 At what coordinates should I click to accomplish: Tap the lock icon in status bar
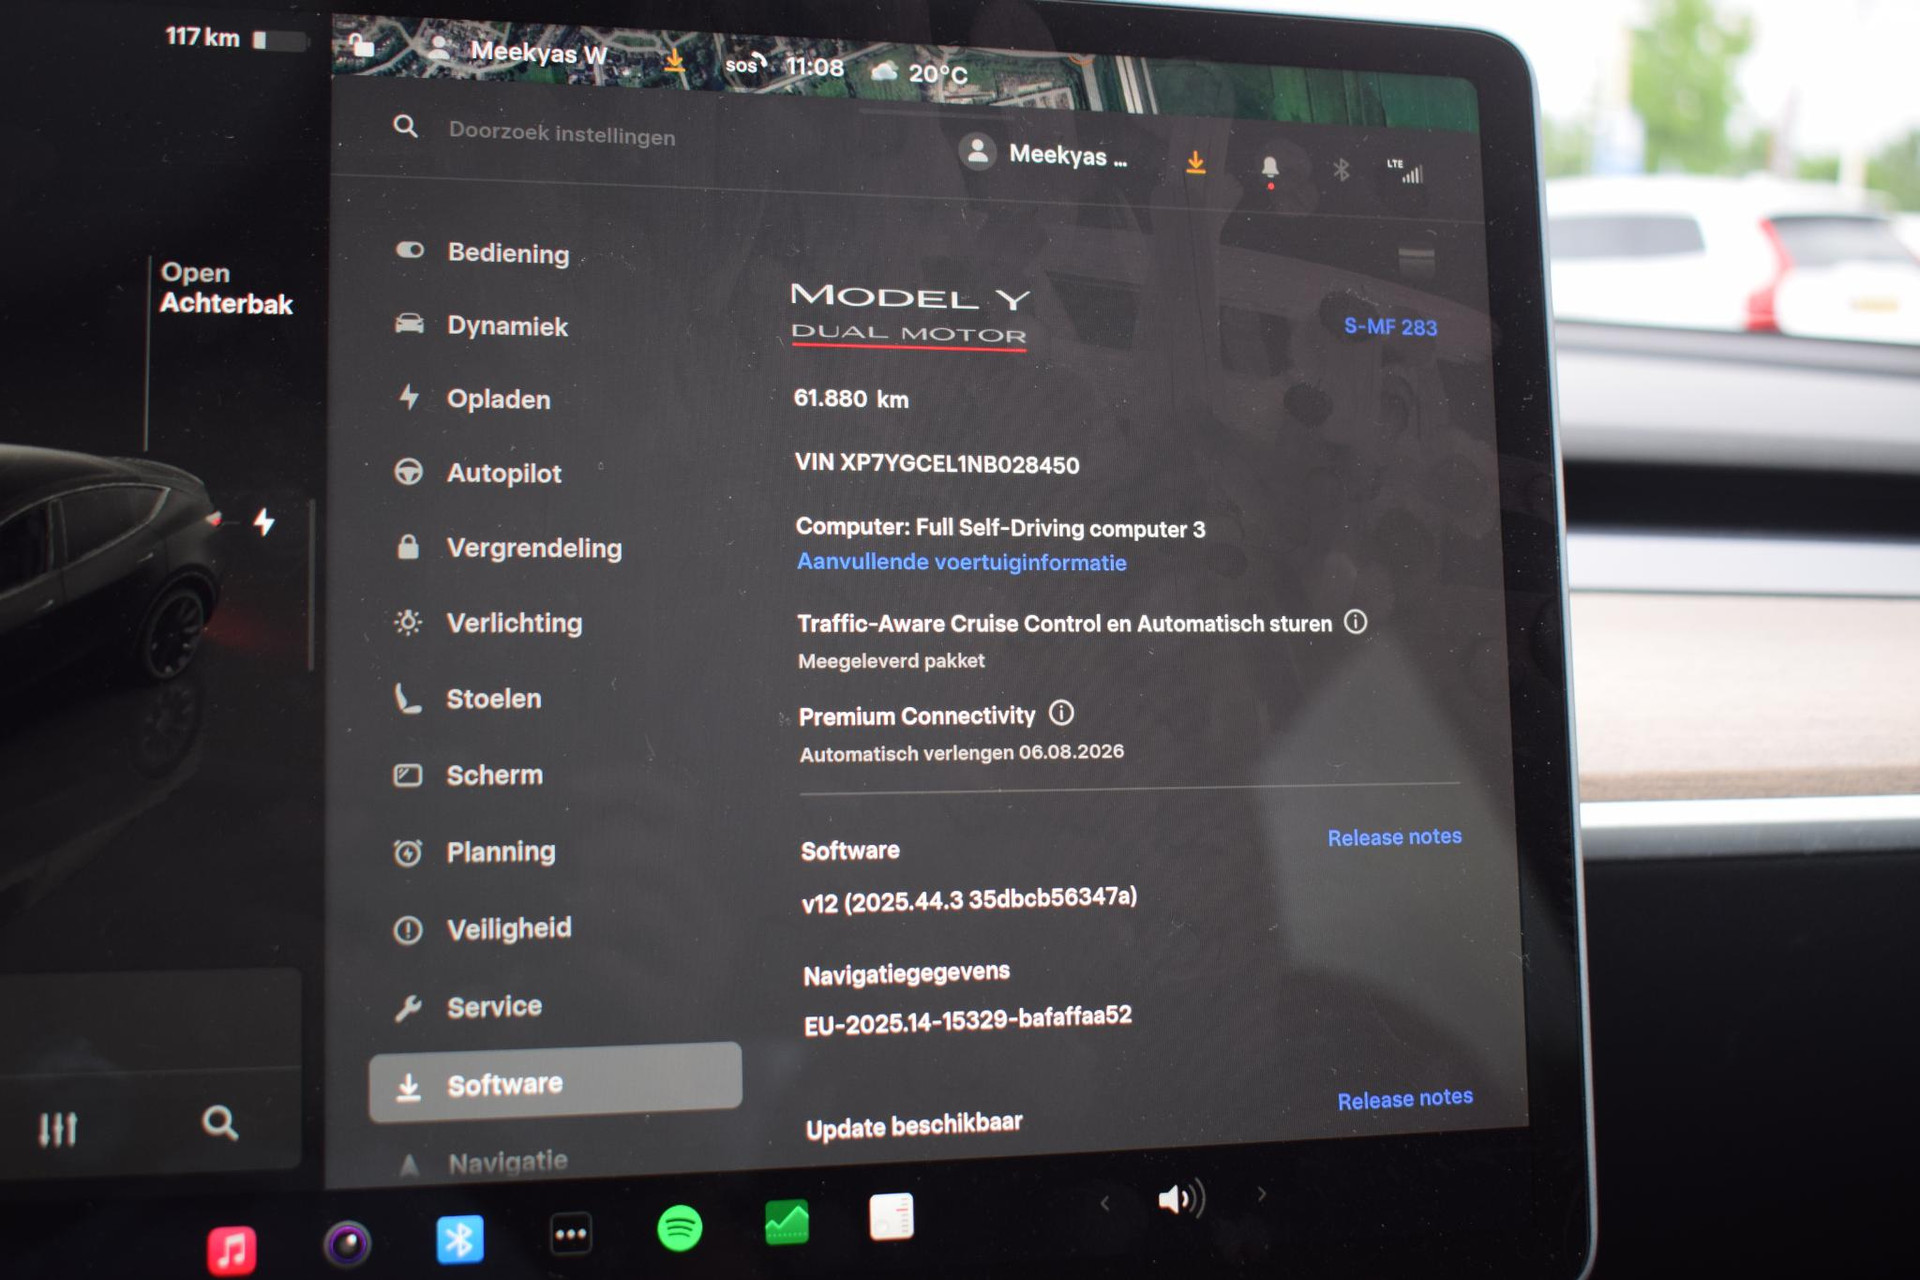(x=361, y=45)
